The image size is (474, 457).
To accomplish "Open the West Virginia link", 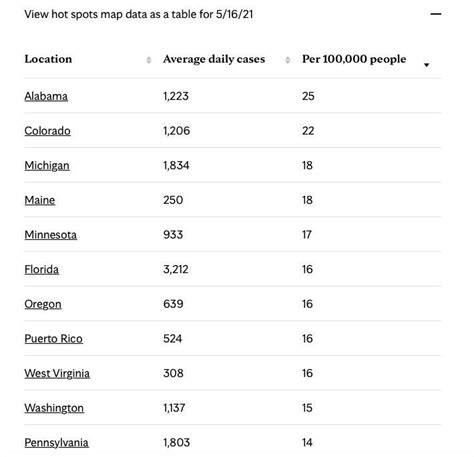I will click(57, 374).
